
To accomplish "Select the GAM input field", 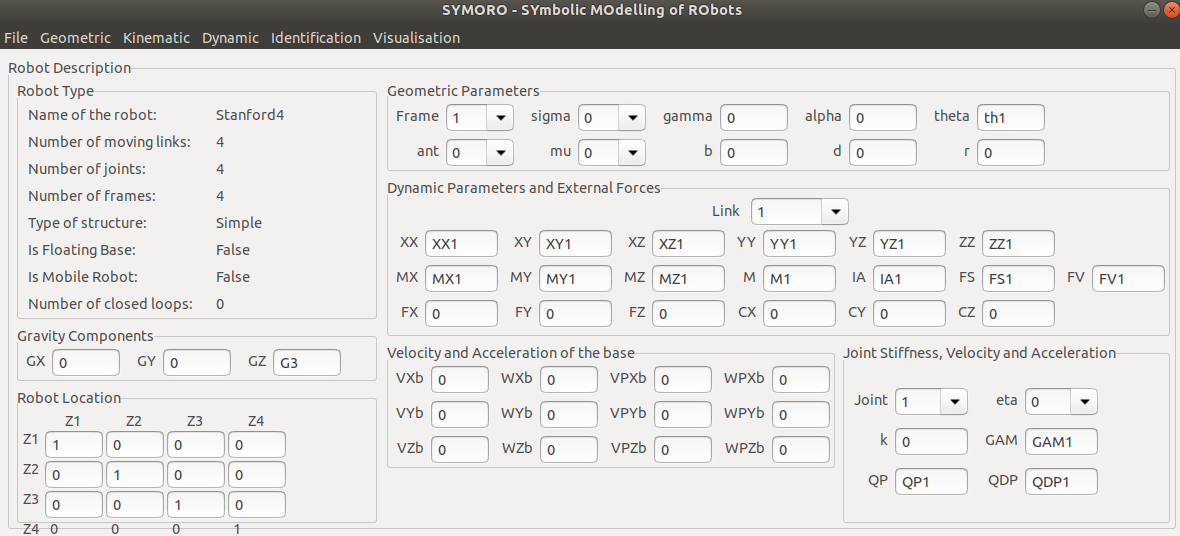I will (x=1061, y=442).
